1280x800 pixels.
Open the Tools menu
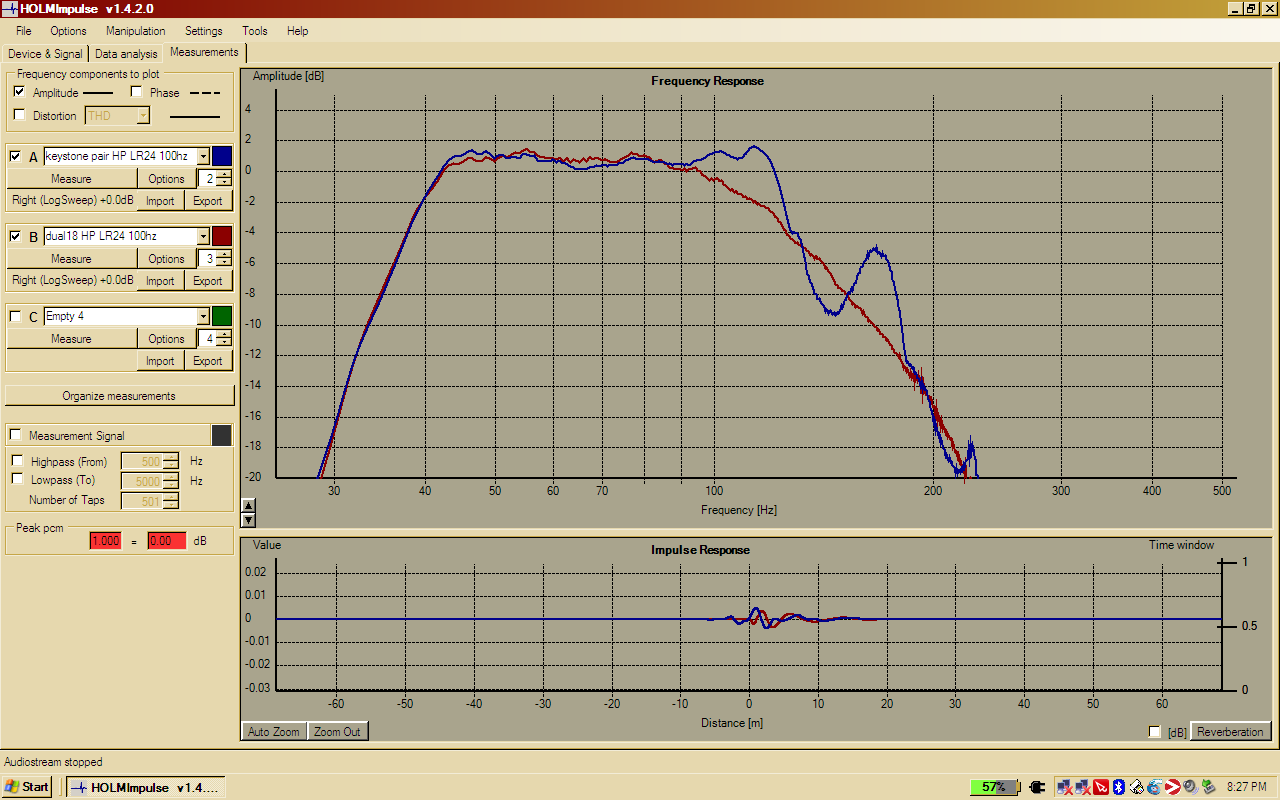[x=255, y=31]
